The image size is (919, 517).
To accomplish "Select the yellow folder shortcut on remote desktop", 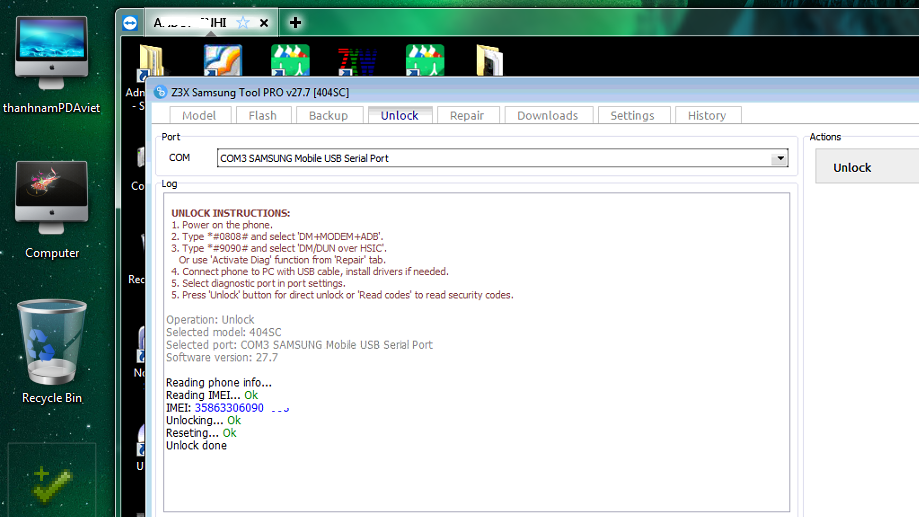I will click(151, 61).
